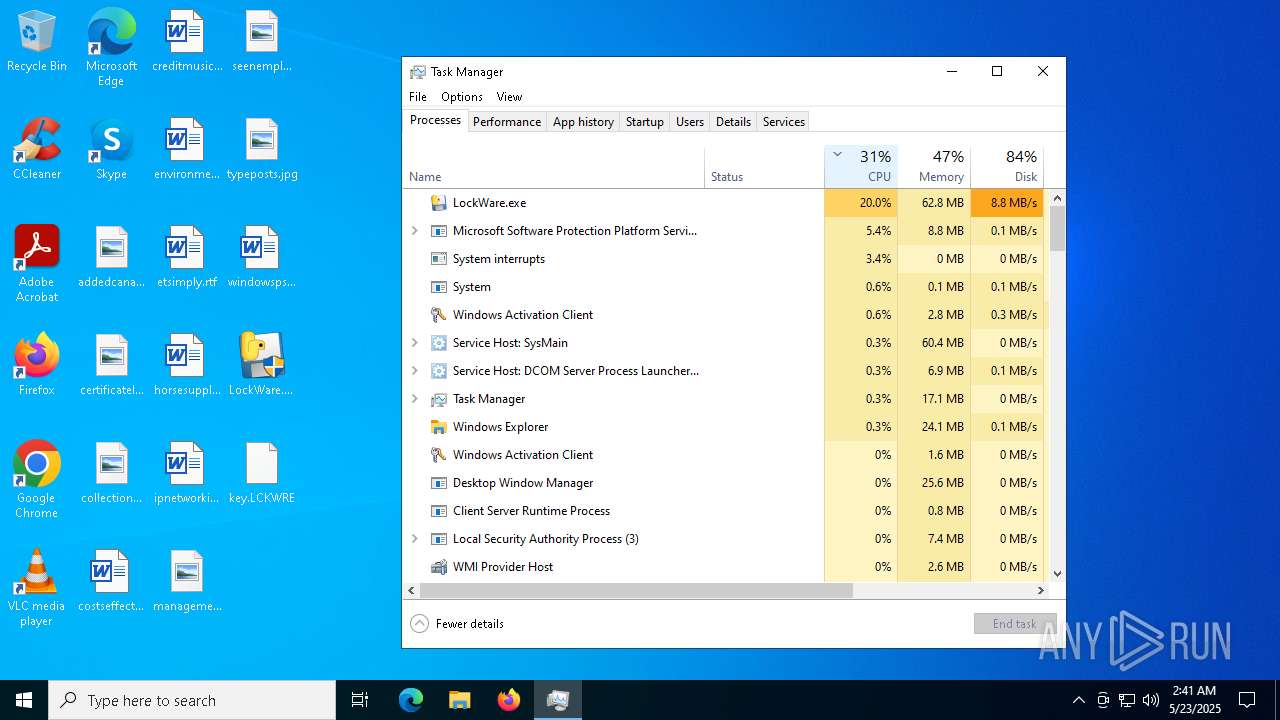The height and width of the screenshot is (720, 1280).
Task: Select the Firefox desktop shortcut
Action: point(37,365)
